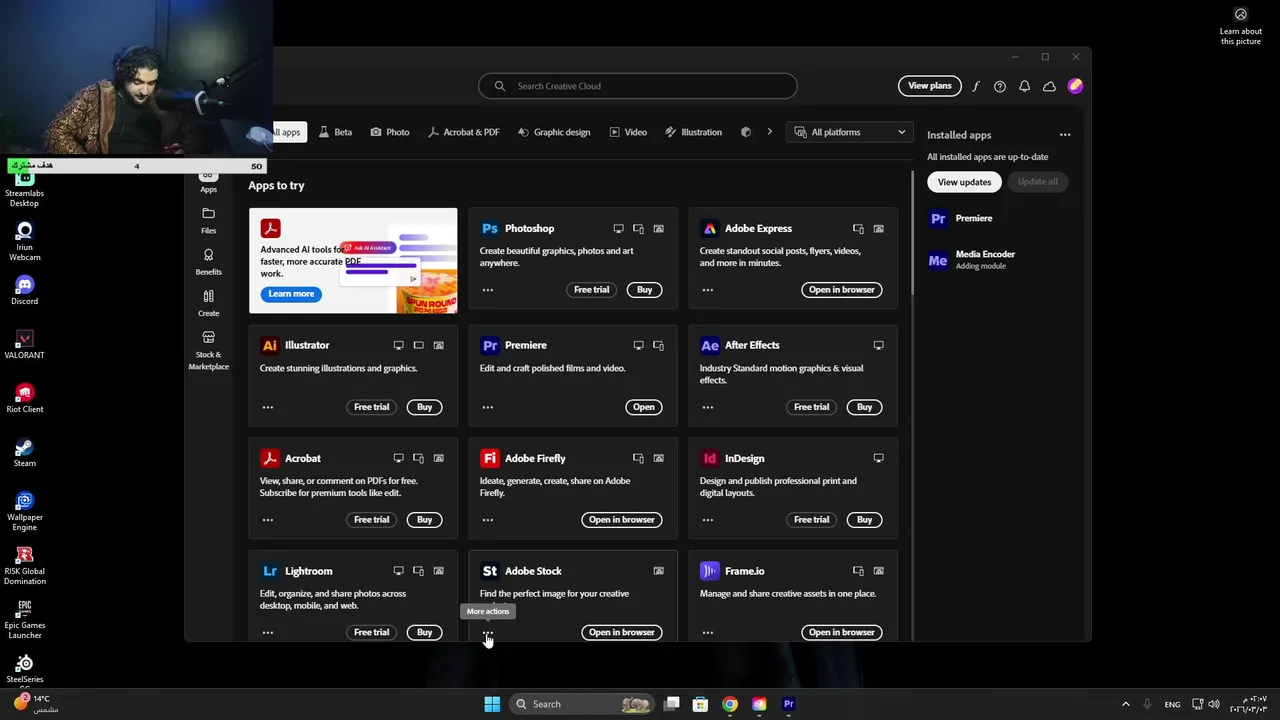Open the Create sidebar section

click(x=208, y=303)
